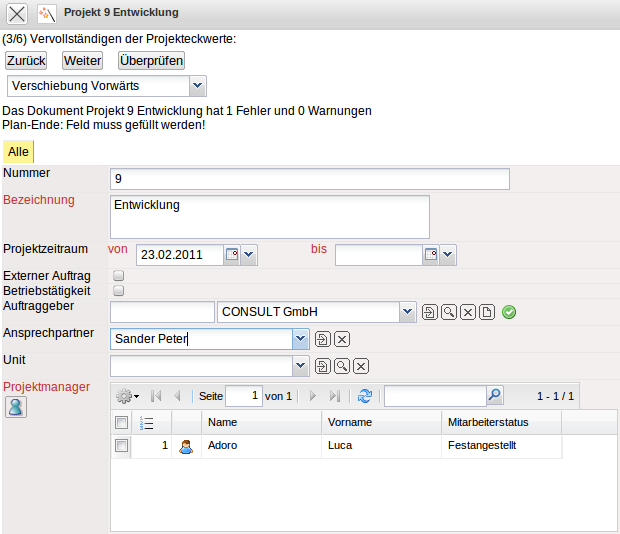620x534 pixels.
Task: Open calendar picker for bis date
Action: pyautogui.click(x=431, y=254)
